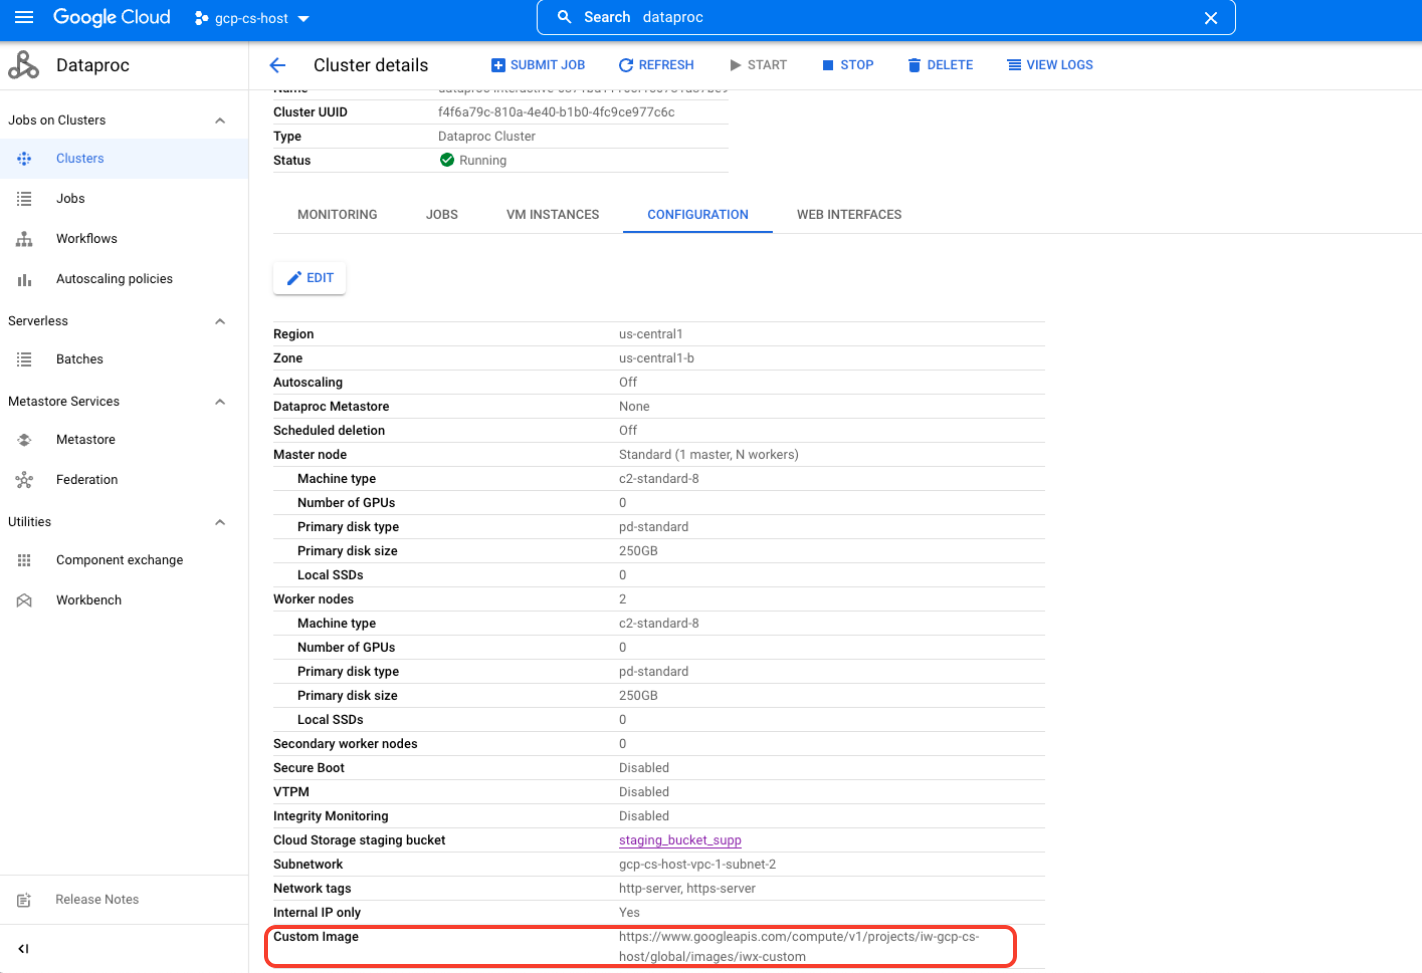Viewport: 1422px width, 973px height.
Task: Clear the search with the X icon
Action: 1211,18
